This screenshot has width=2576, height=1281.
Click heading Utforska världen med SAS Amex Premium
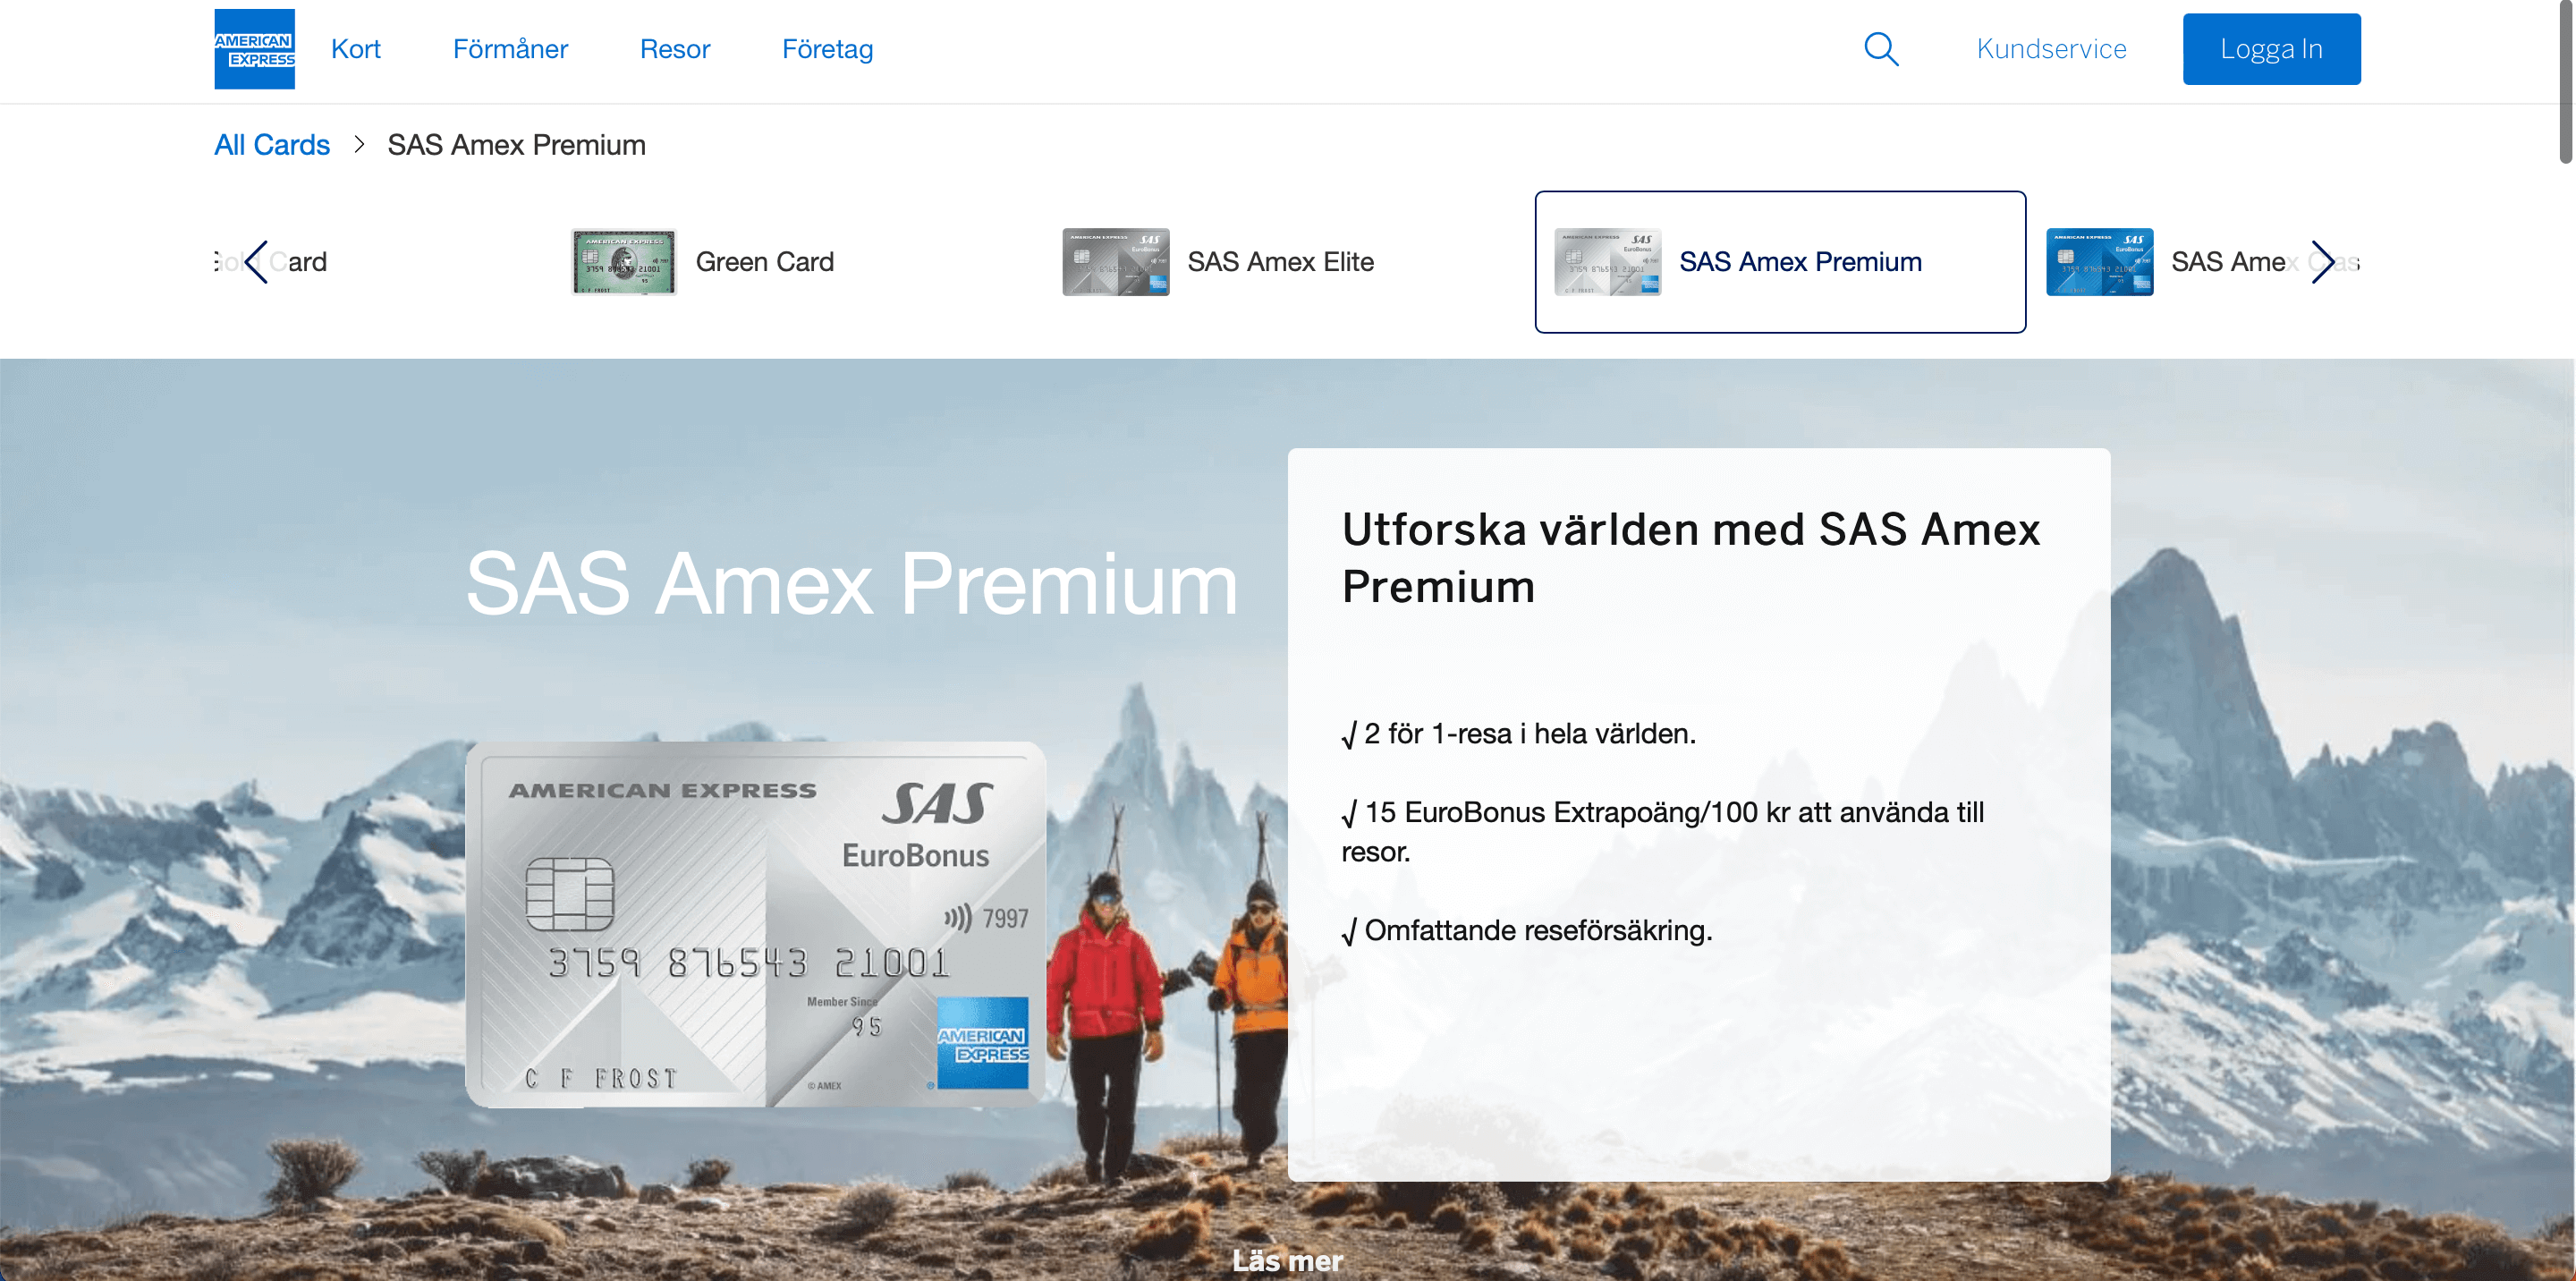1690,558
